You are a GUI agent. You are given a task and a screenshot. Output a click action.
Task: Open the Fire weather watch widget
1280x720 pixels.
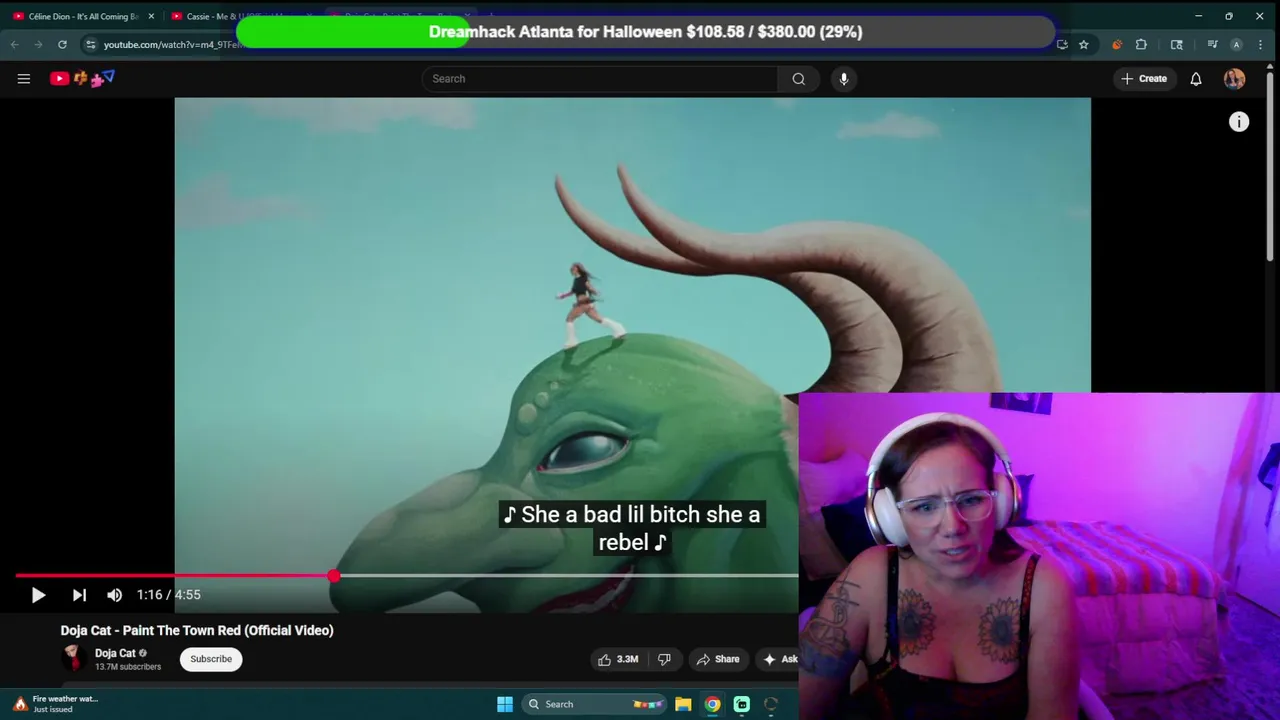[55, 704]
